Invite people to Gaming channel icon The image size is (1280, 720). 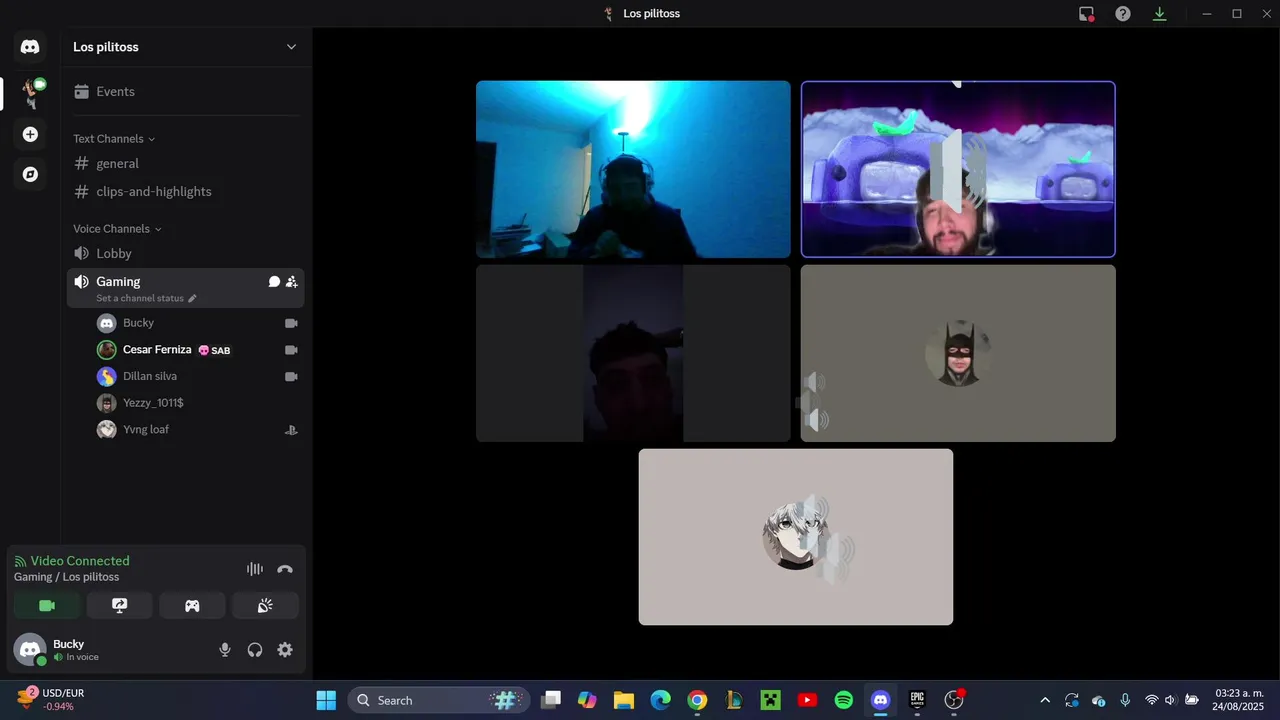click(291, 282)
